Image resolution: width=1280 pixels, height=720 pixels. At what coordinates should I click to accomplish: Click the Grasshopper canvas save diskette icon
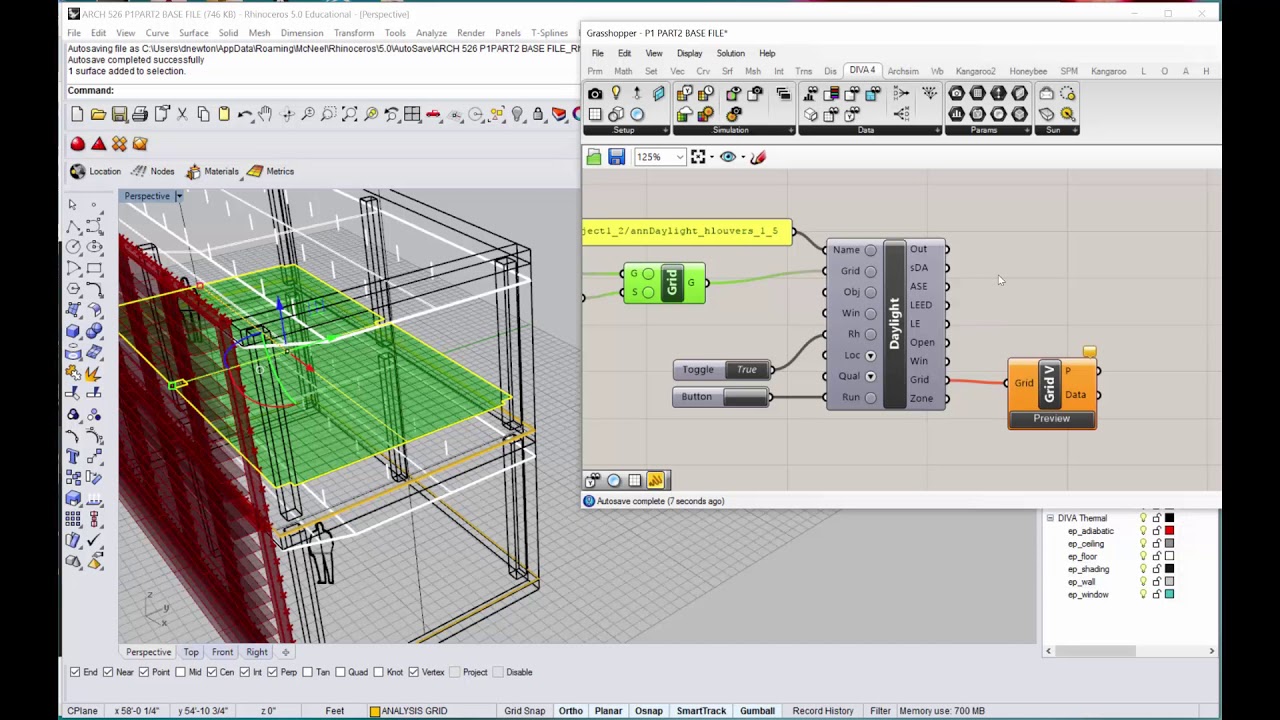click(x=616, y=157)
